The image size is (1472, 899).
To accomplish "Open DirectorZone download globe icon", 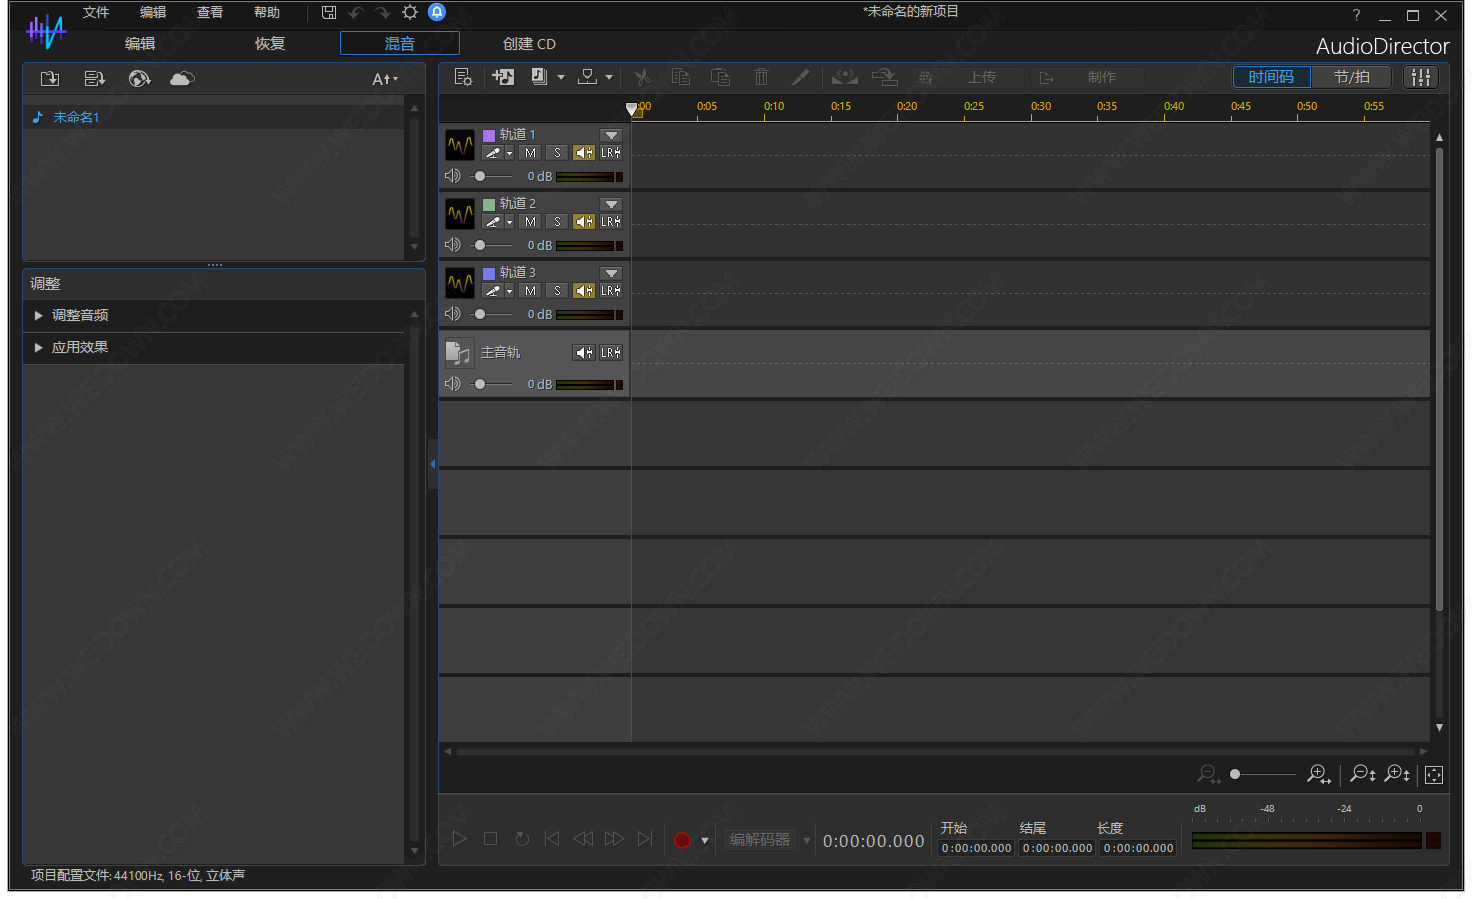I will pyautogui.click(x=139, y=79).
